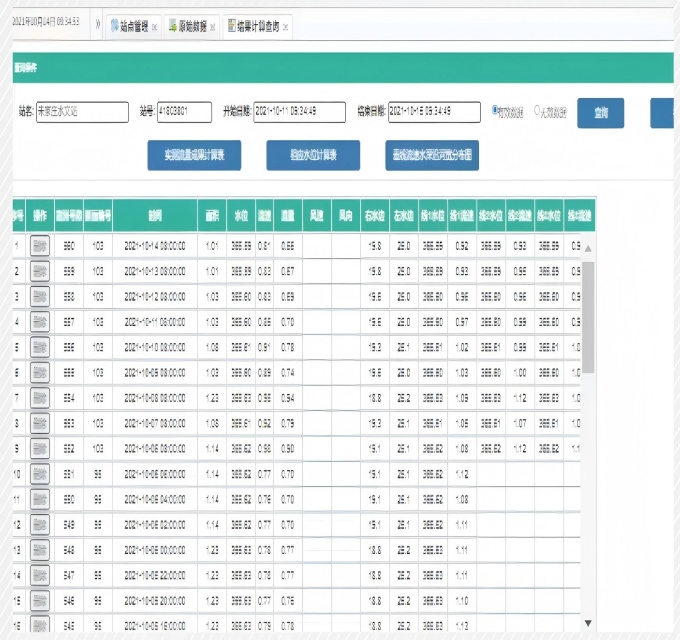Click the operation icon in row 13

point(40,549)
